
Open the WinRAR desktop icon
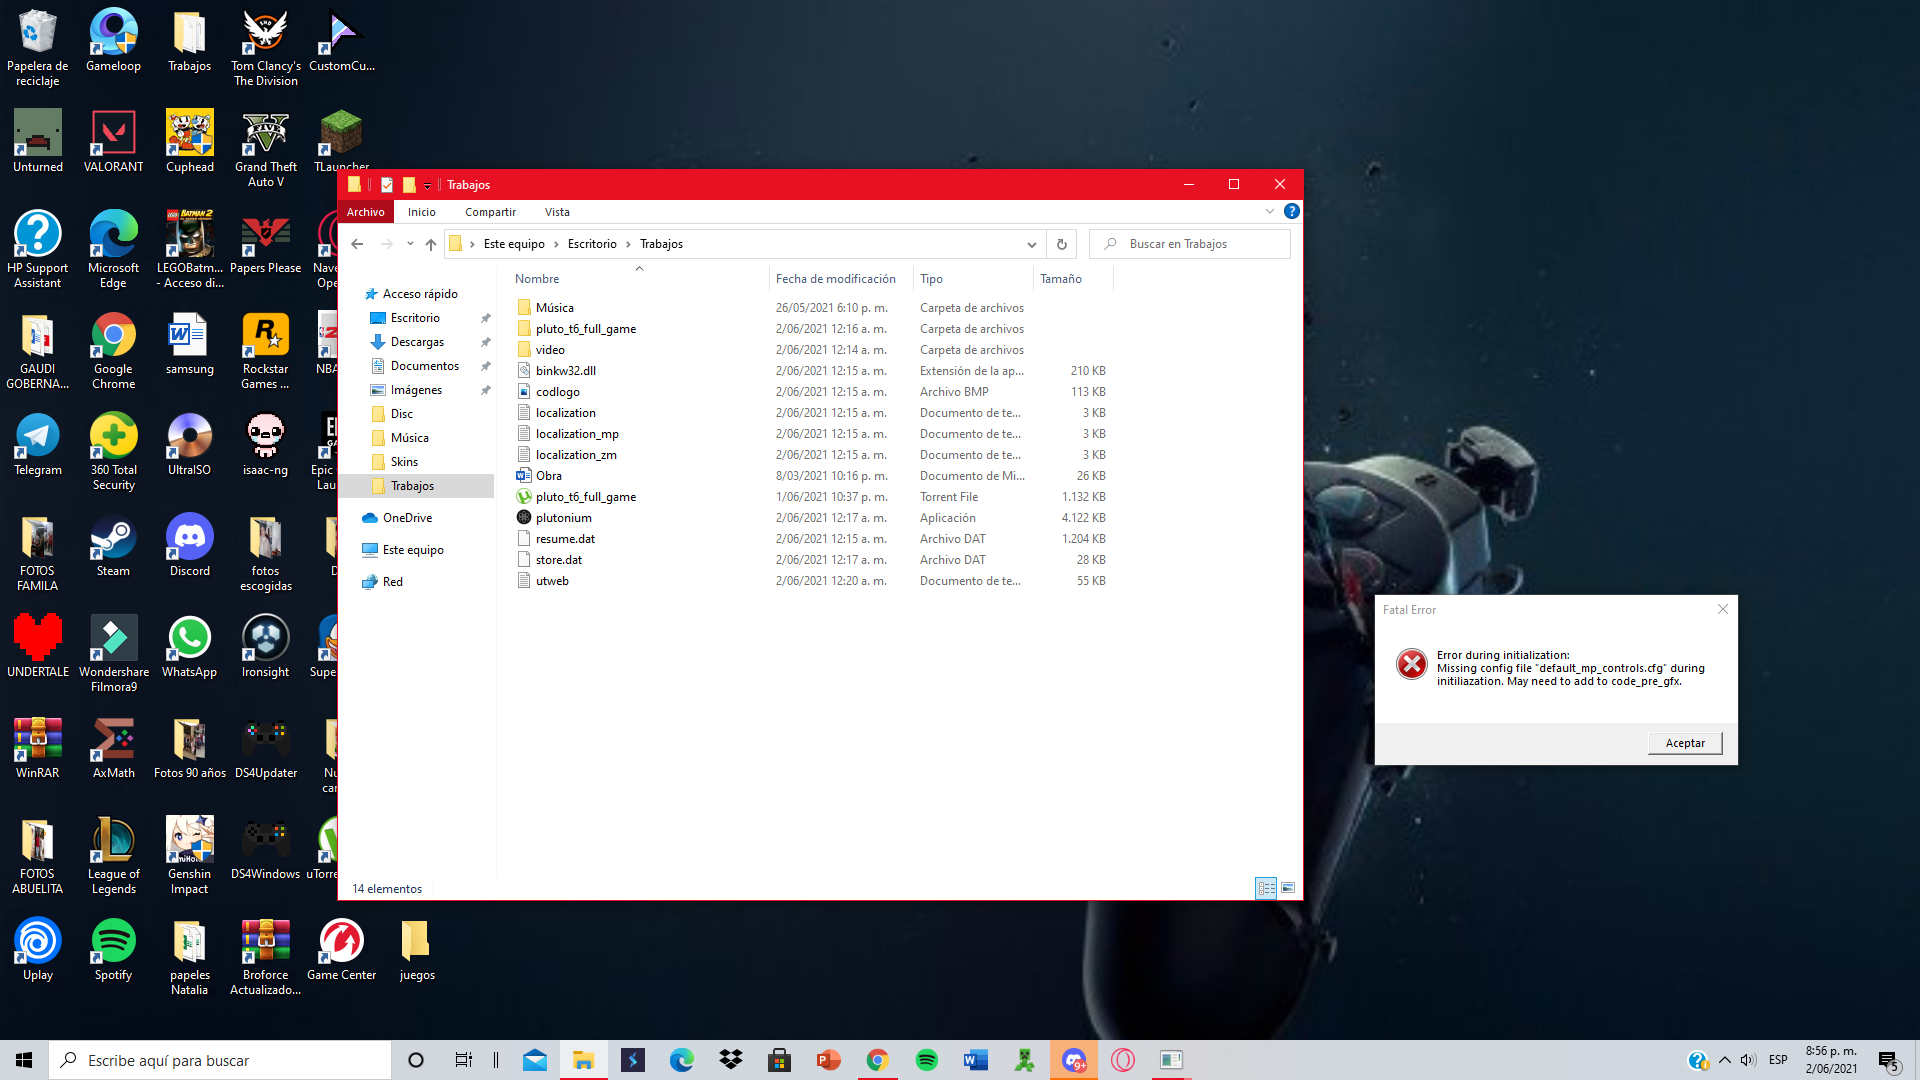pyautogui.click(x=38, y=748)
